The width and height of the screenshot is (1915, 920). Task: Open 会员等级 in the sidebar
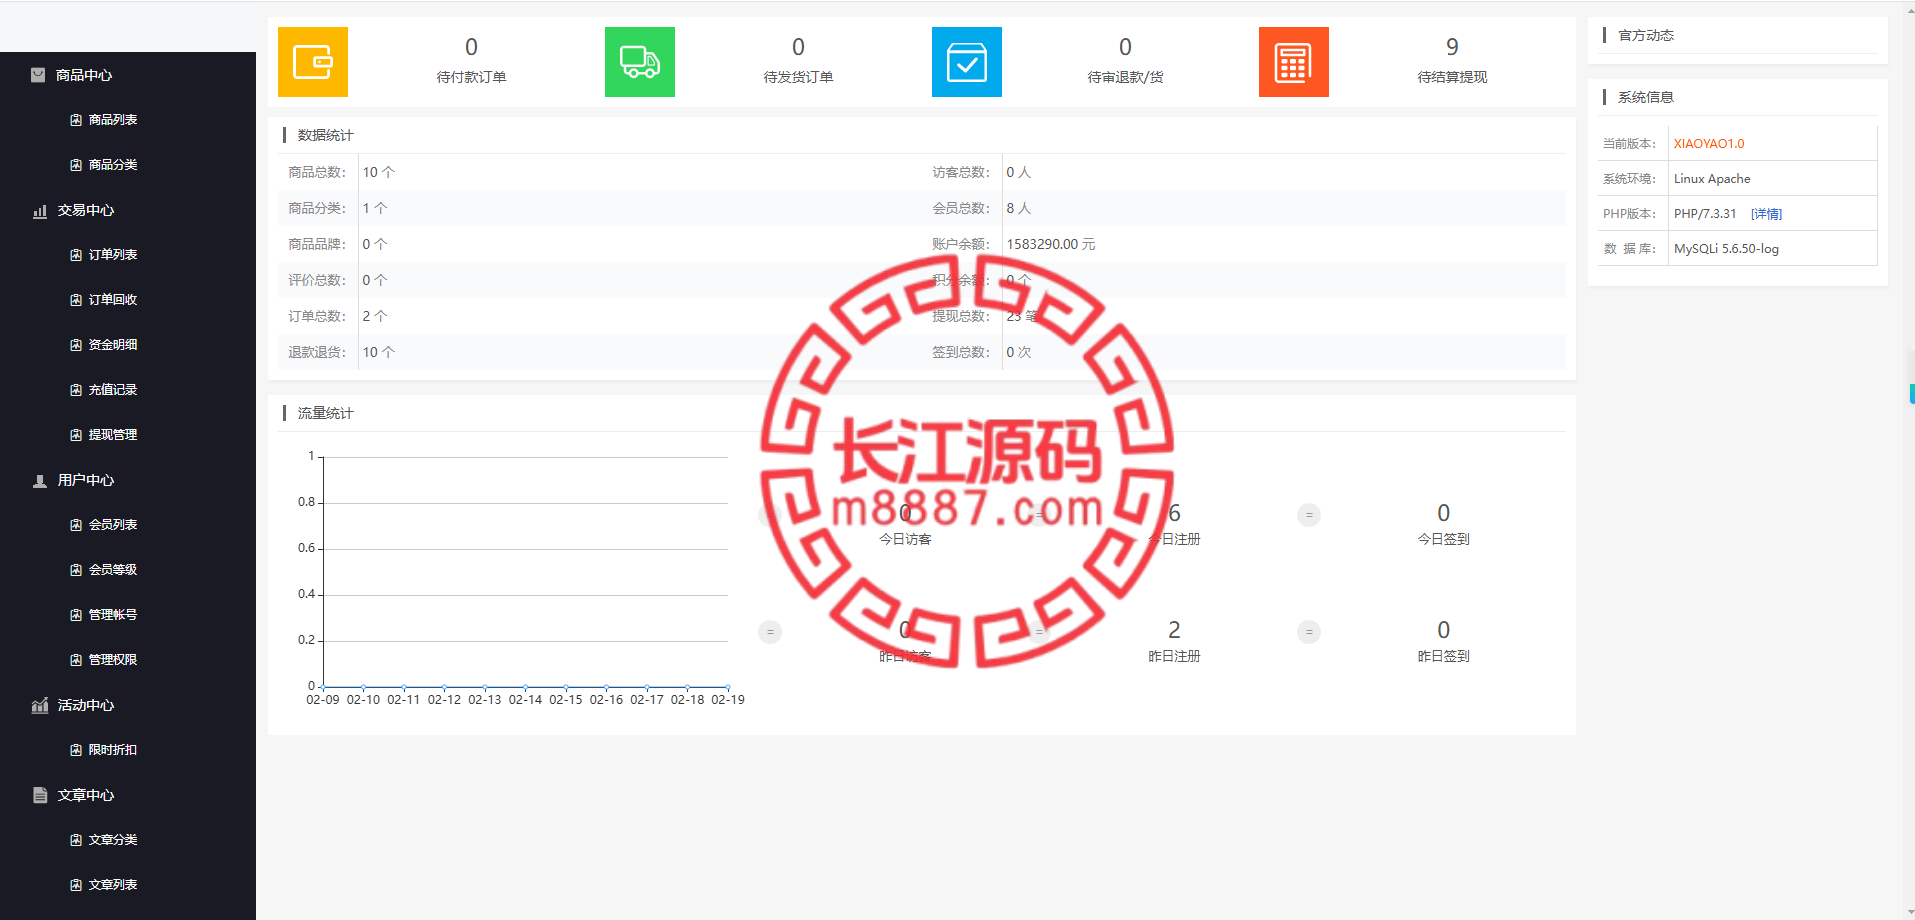[113, 570]
